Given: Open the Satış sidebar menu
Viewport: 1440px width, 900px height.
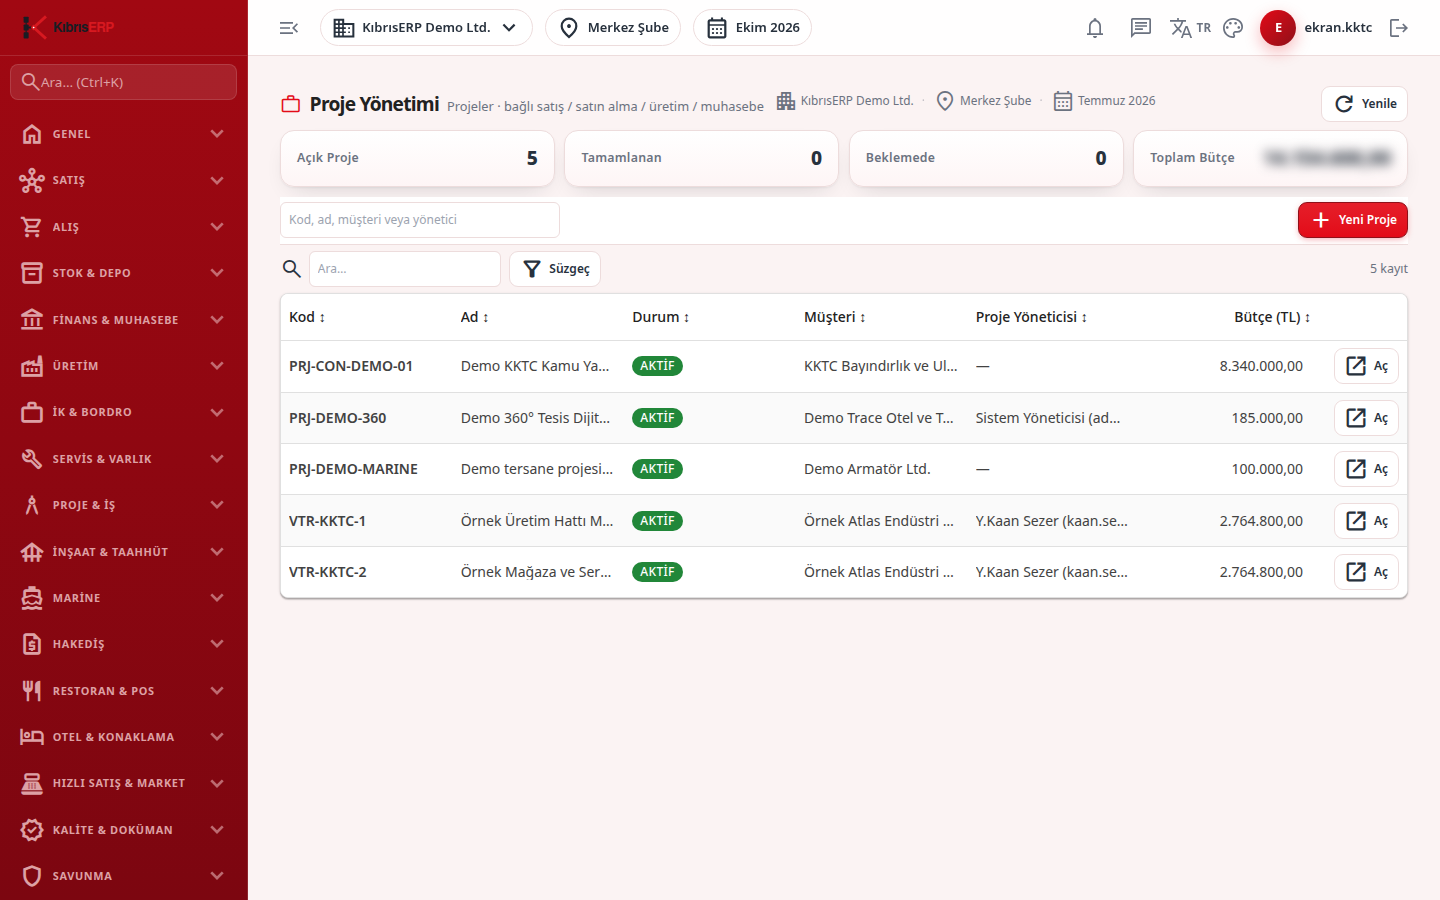Looking at the screenshot, I should tap(124, 181).
